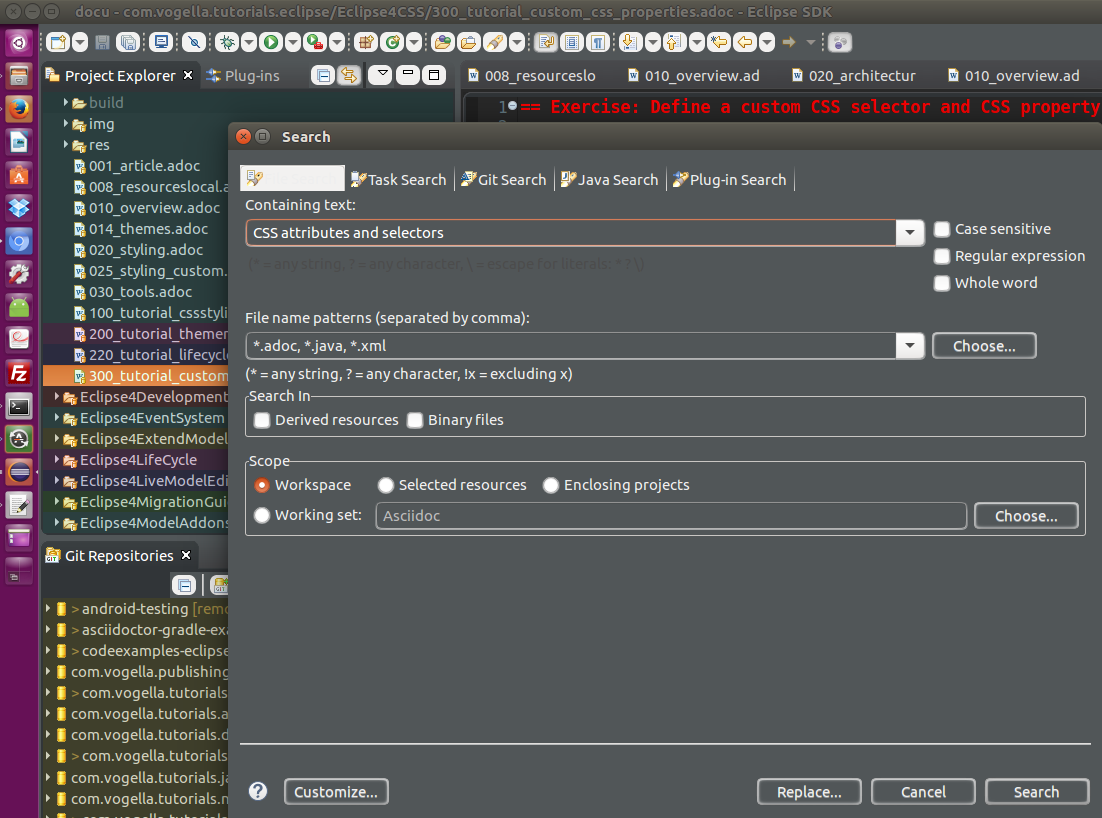The width and height of the screenshot is (1102, 818).
Task: Select the Workspace scope radio button
Action: (x=262, y=485)
